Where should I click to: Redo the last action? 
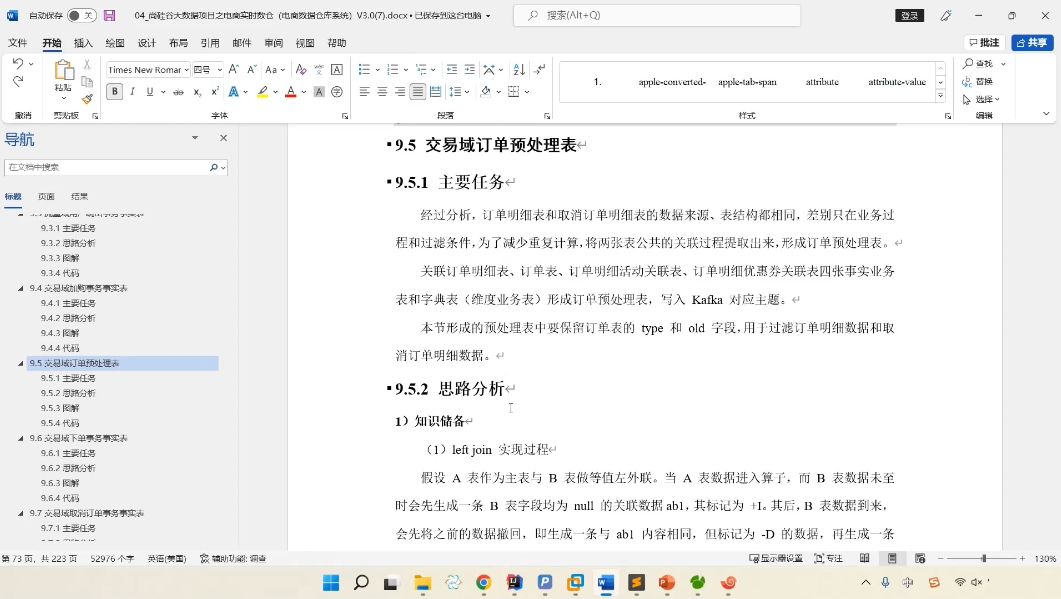point(18,81)
